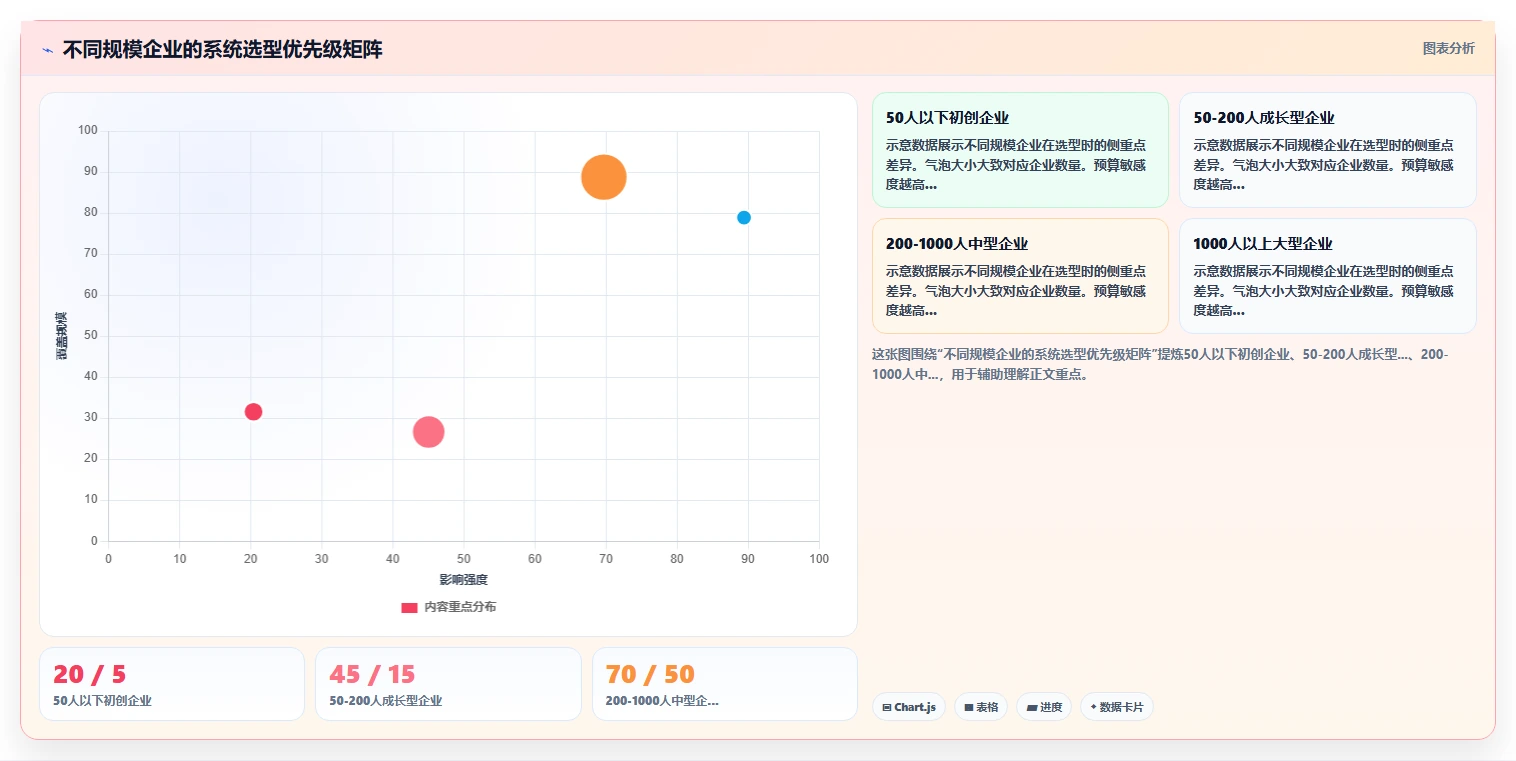
Task: Click the 影响强度 x-axis label
Action: pos(464,580)
